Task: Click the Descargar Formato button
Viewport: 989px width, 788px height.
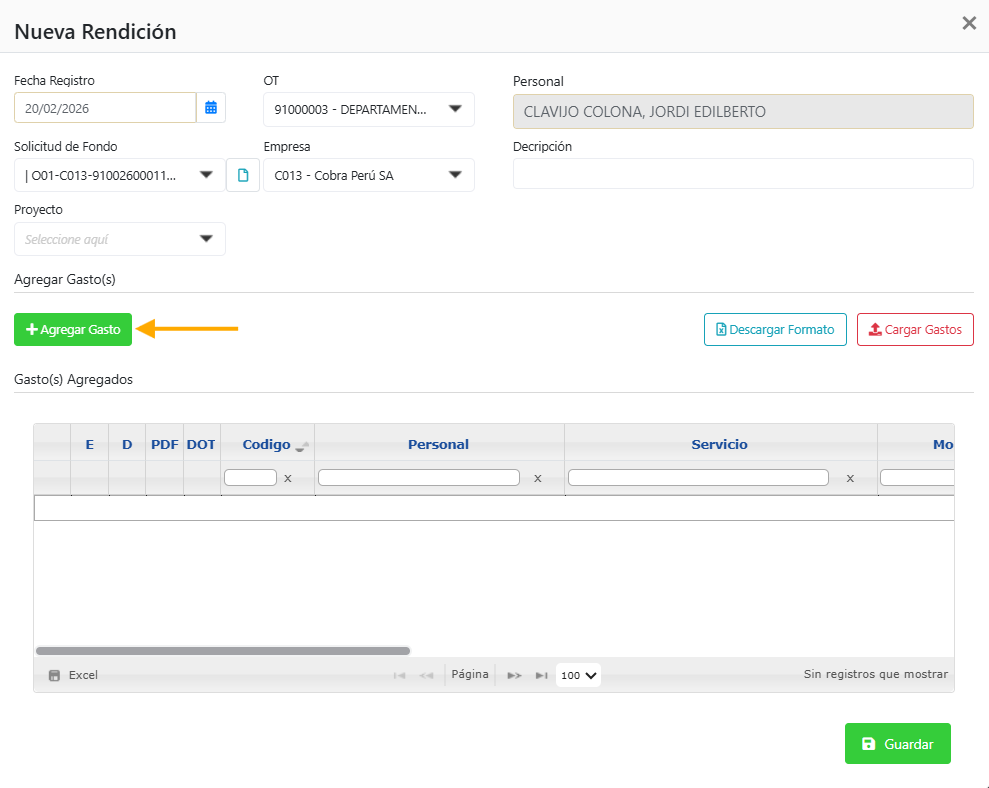Action: click(775, 329)
